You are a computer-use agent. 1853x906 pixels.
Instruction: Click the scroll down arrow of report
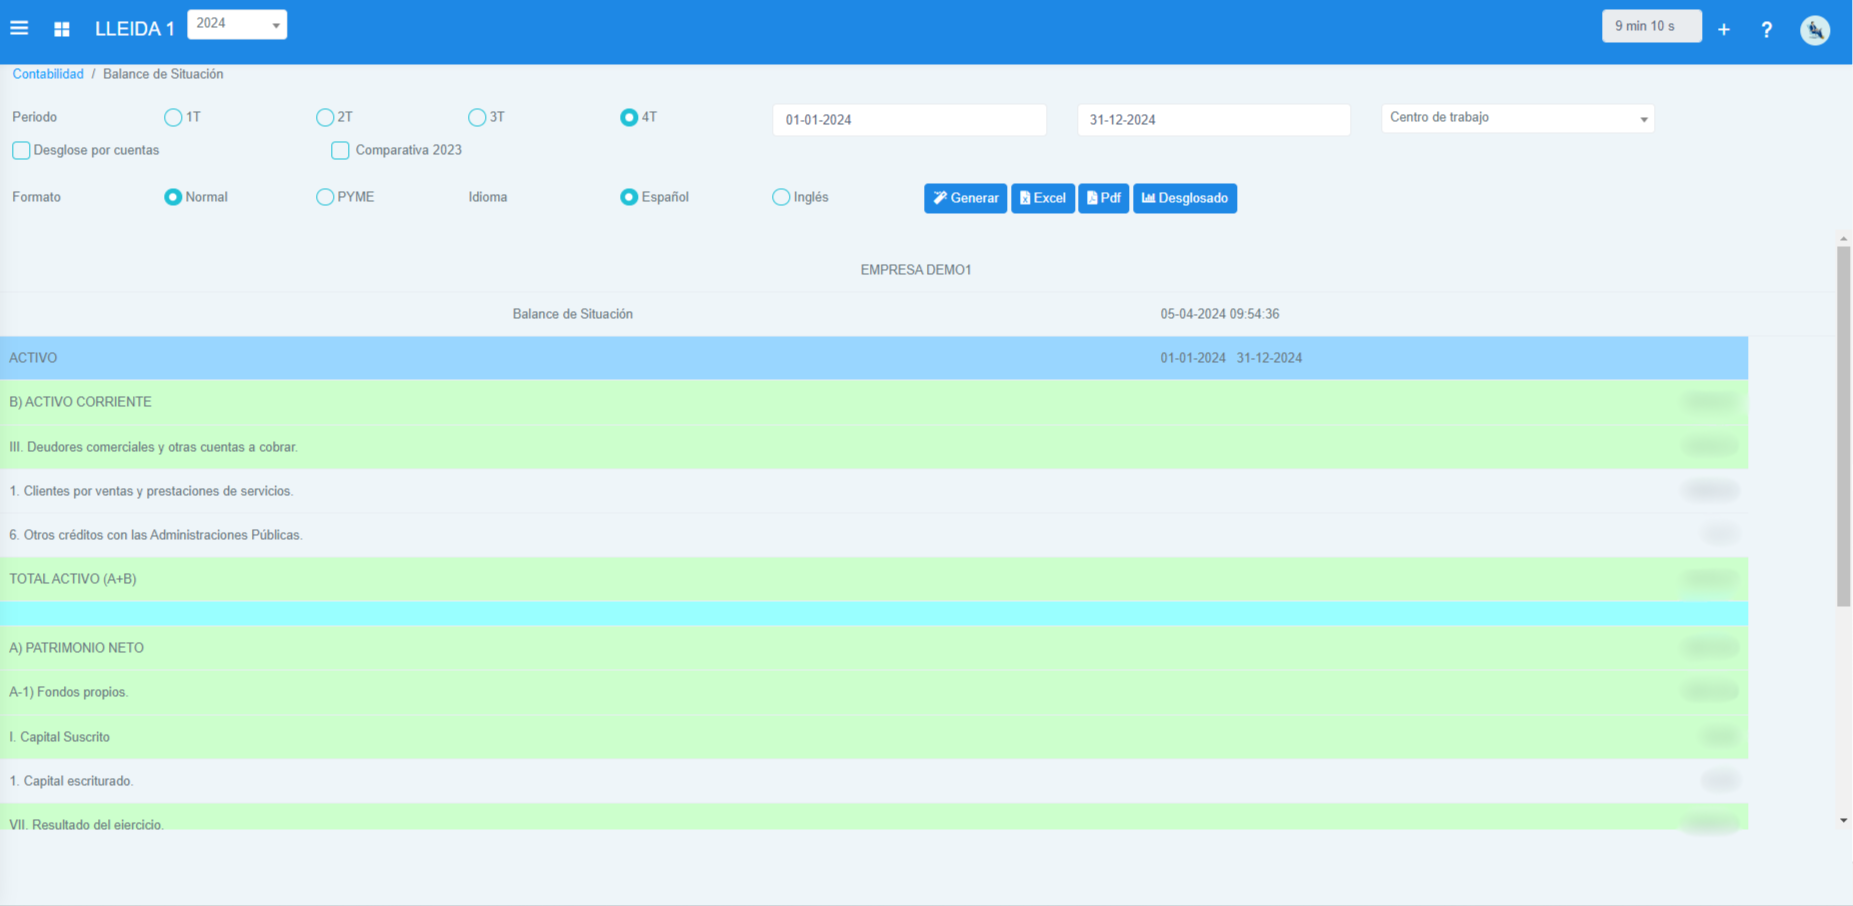click(1843, 820)
